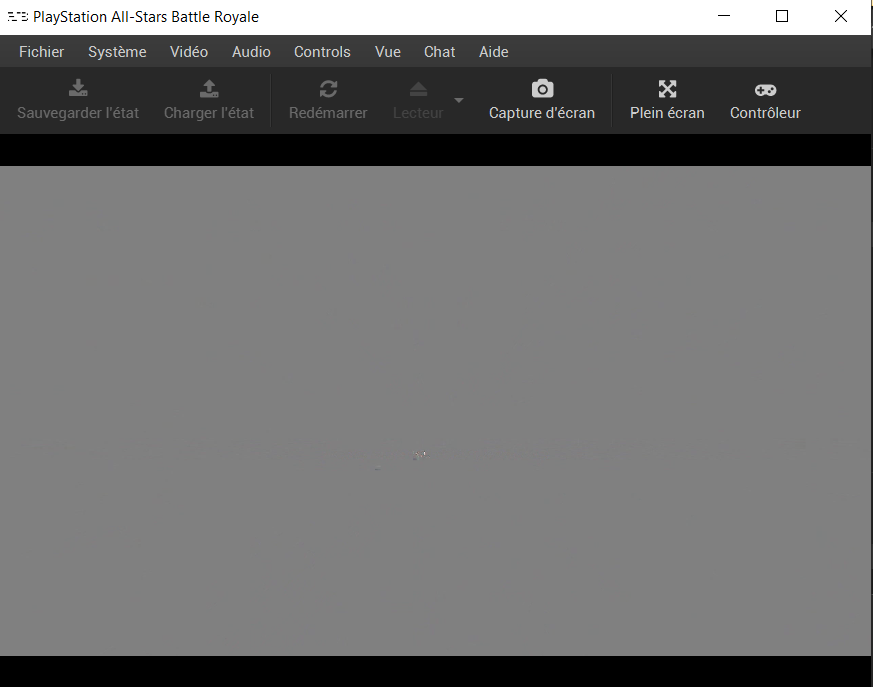Open the Aide help menu

(x=493, y=52)
